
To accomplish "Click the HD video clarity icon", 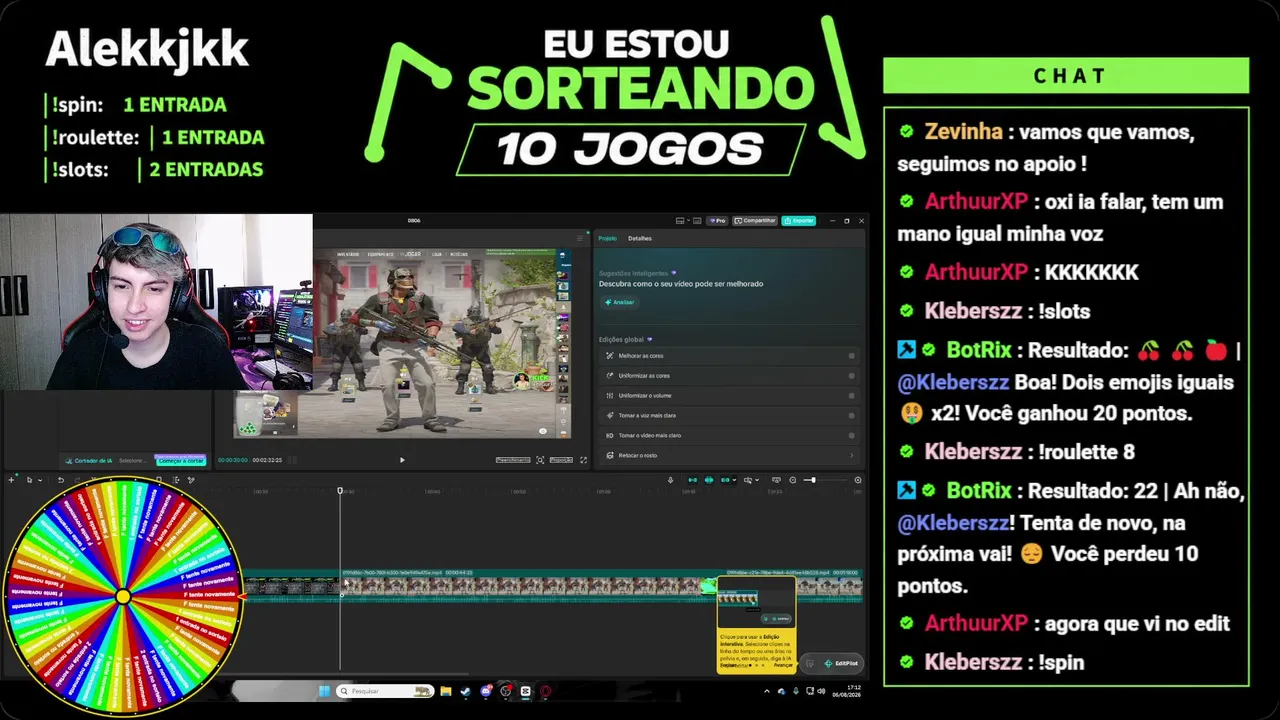I will [609, 435].
